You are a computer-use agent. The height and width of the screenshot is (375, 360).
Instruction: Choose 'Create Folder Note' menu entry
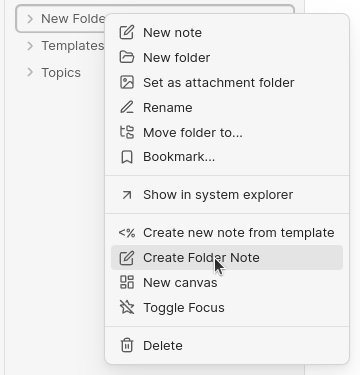227,258
